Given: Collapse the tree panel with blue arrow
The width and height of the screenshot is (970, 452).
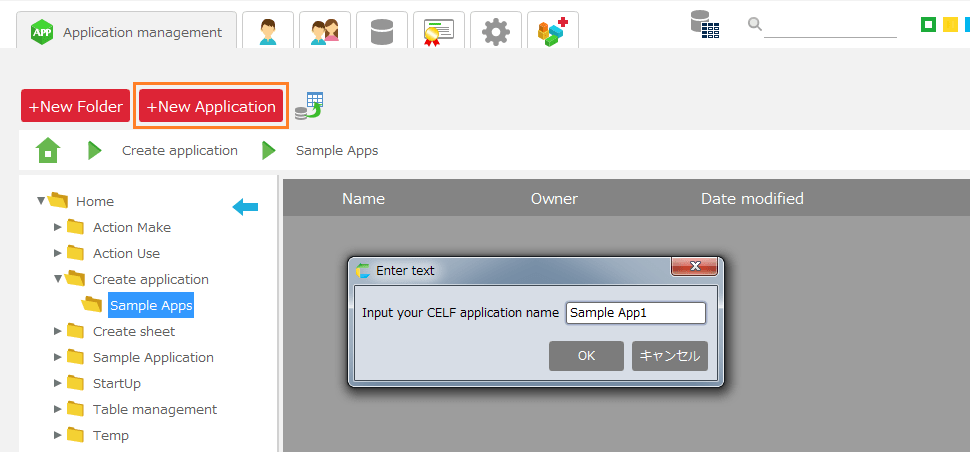Looking at the screenshot, I should click(x=245, y=207).
